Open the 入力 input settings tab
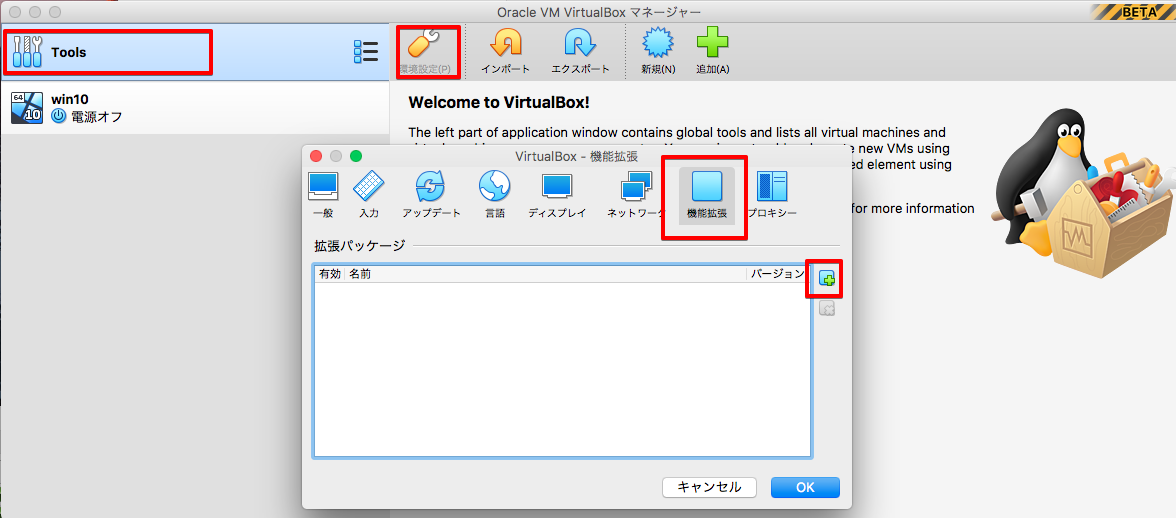Image resolution: width=1176 pixels, height=518 pixels. (369, 195)
